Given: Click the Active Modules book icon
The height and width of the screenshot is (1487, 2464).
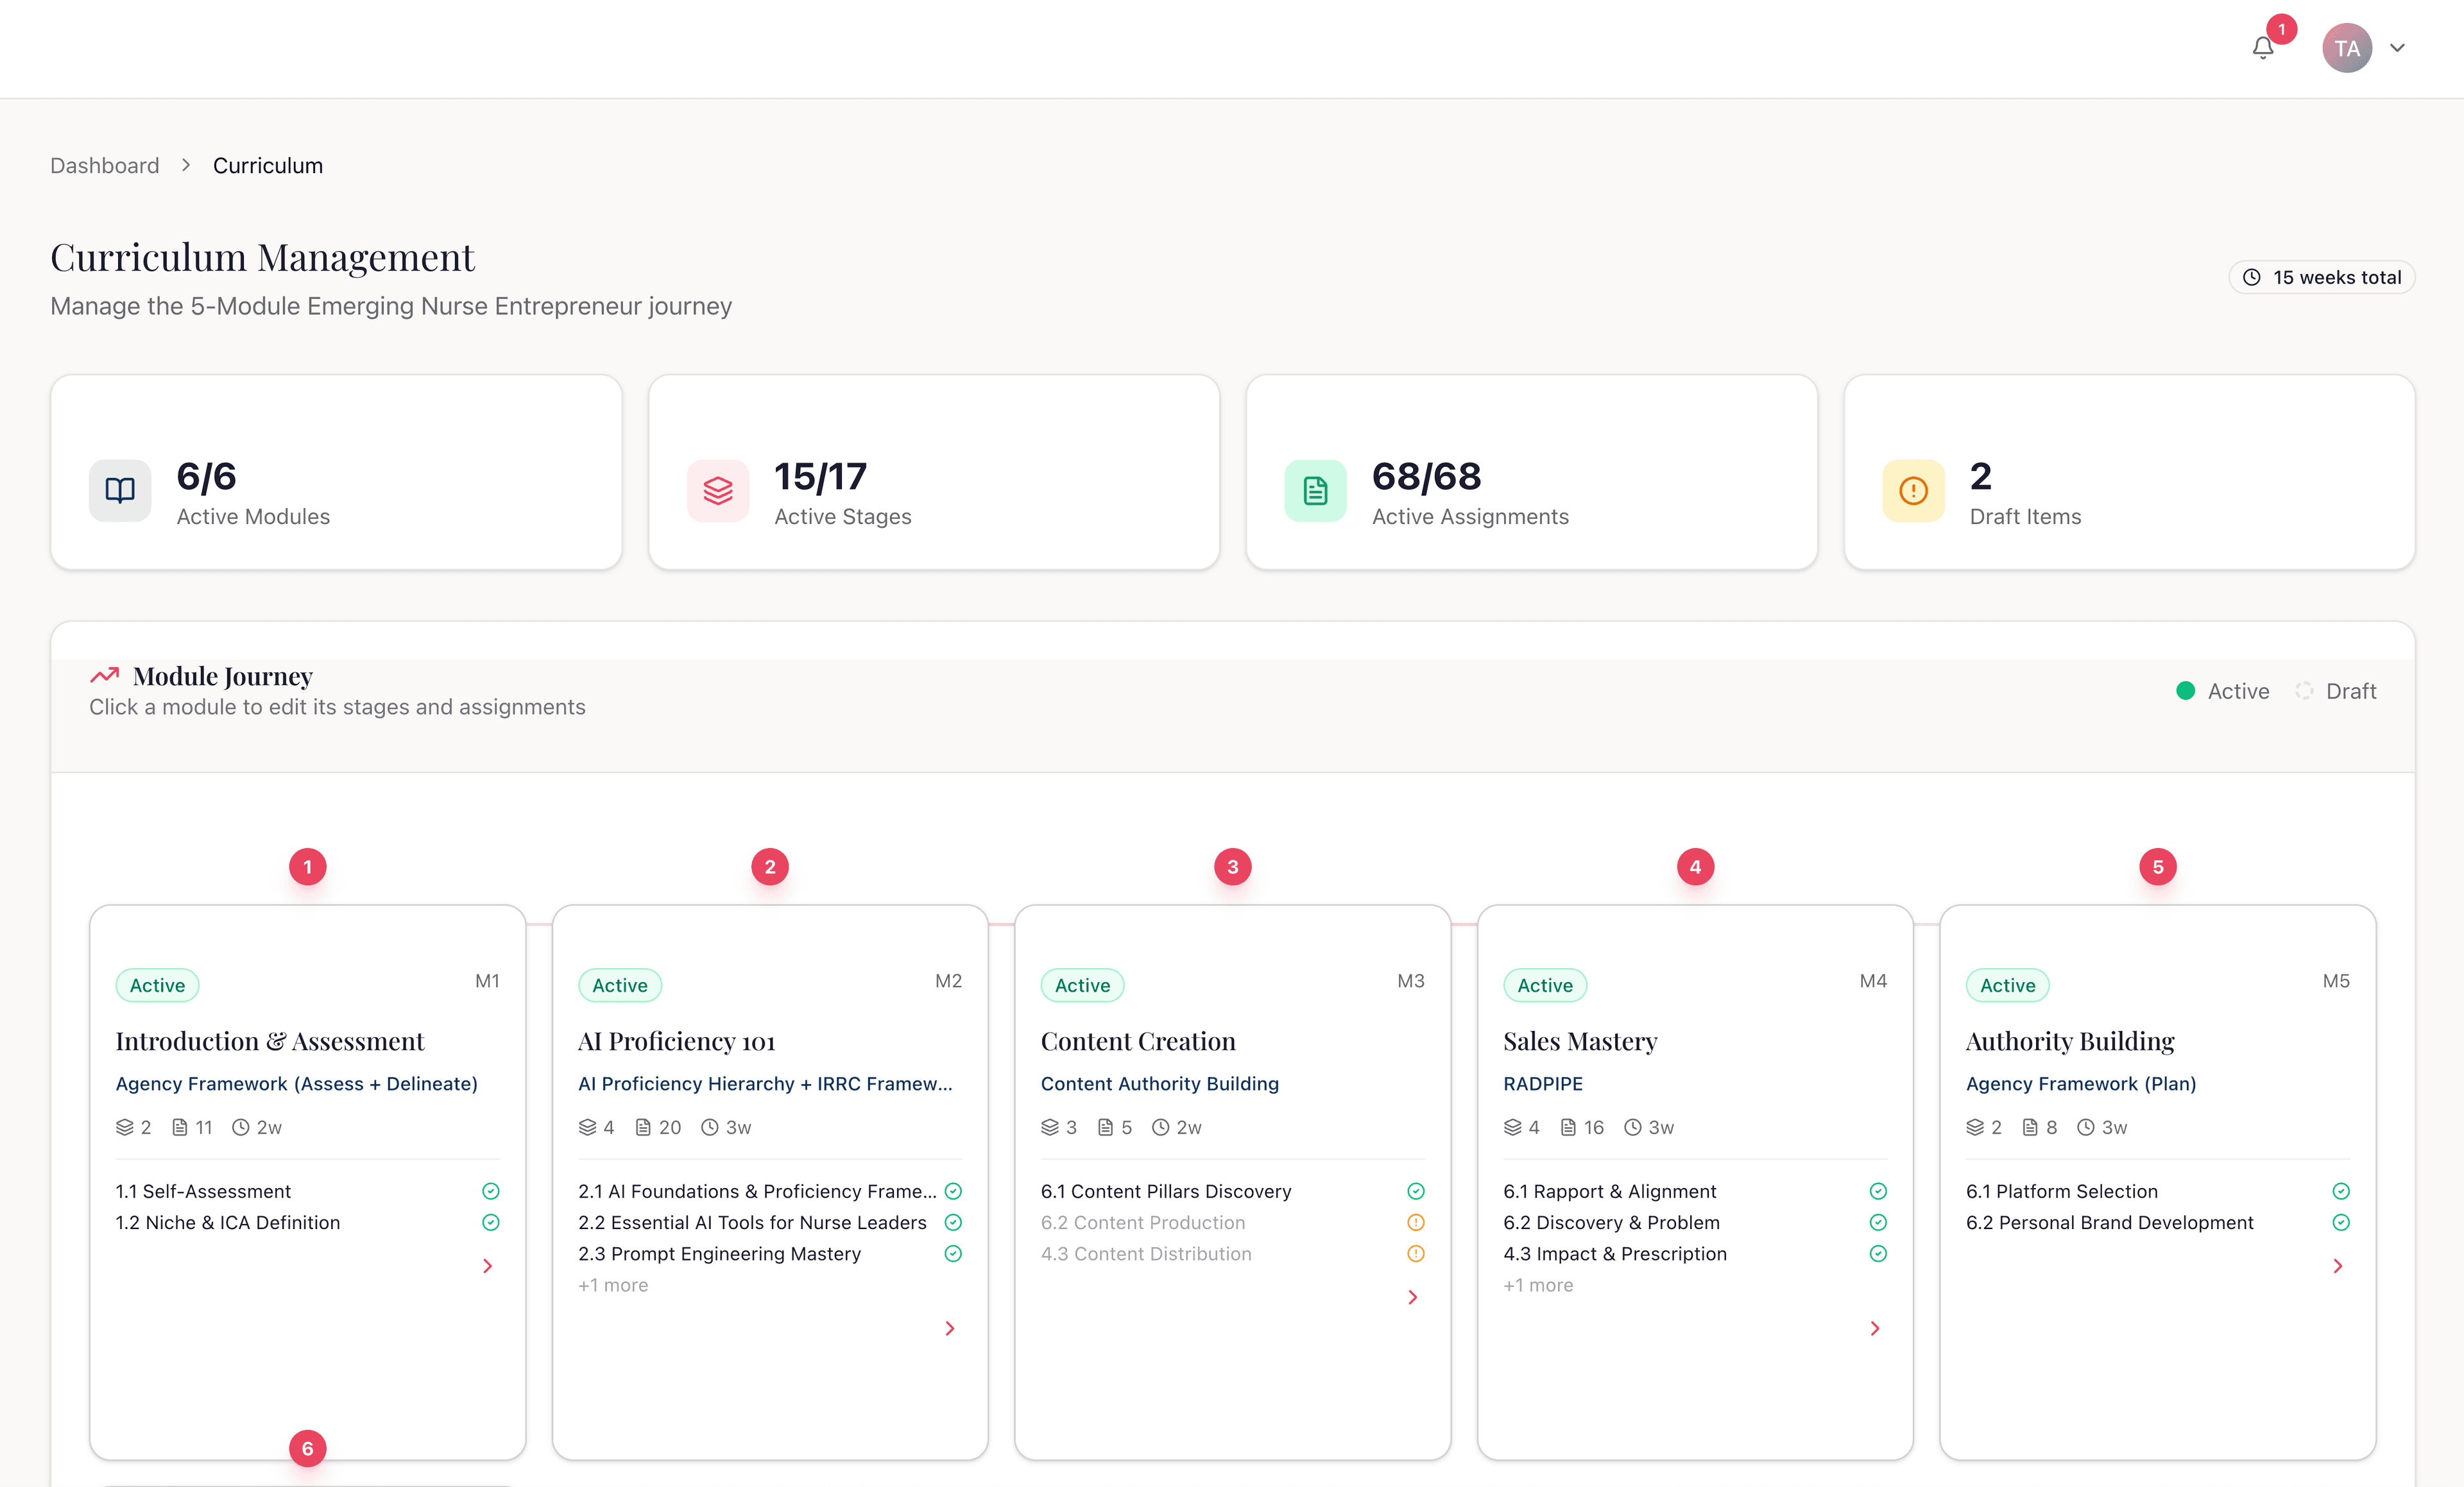Looking at the screenshot, I should [x=120, y=491].
